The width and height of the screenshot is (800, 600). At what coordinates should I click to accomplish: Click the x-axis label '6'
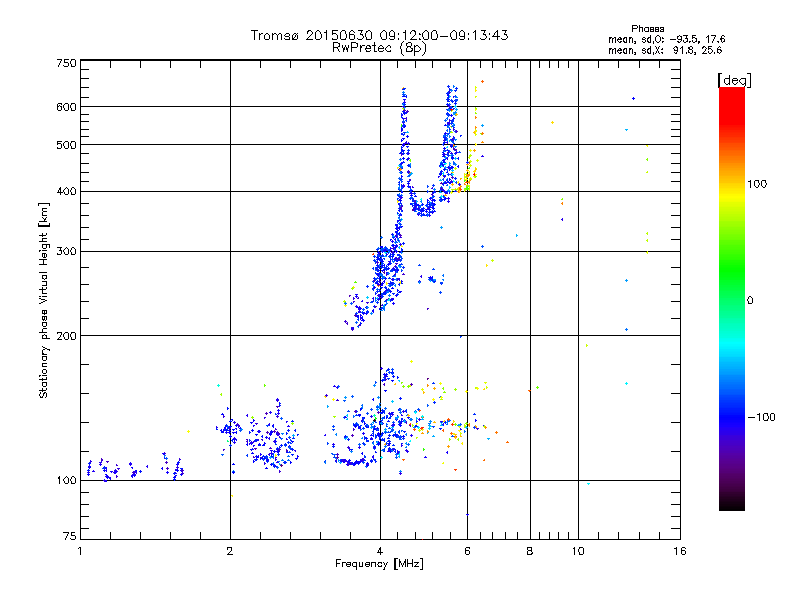click(467, 551)
